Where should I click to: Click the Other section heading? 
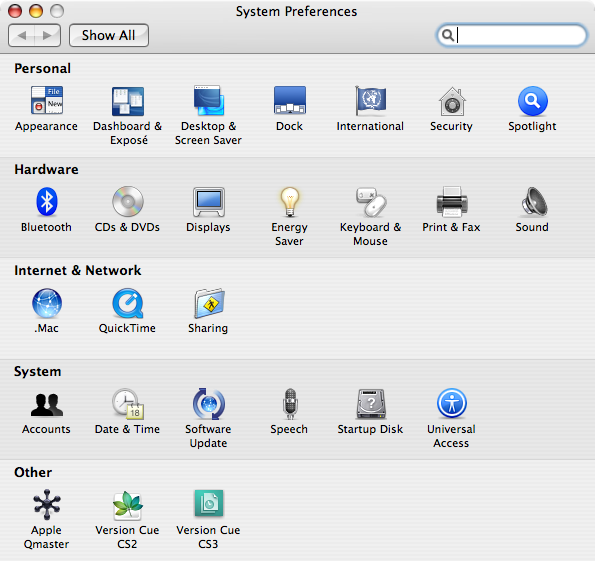point(33,472)
